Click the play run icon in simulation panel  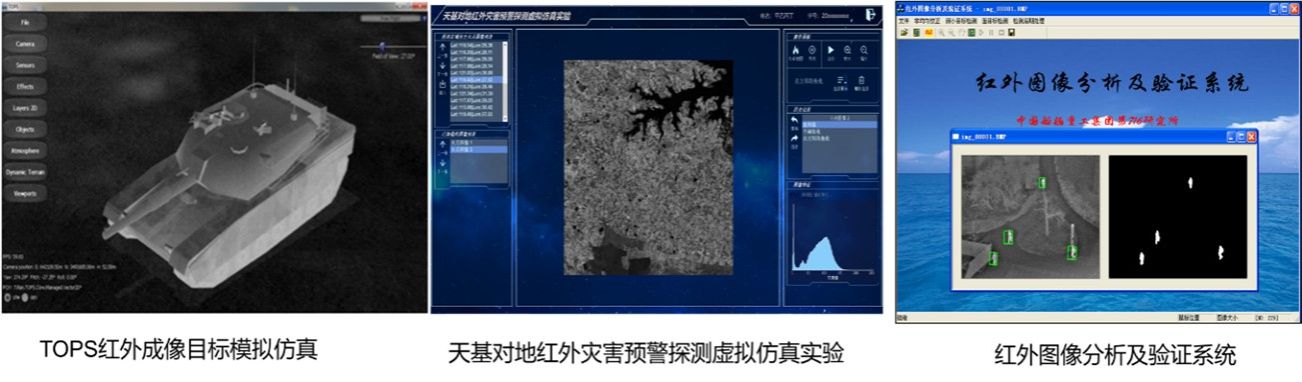point(831,50)
